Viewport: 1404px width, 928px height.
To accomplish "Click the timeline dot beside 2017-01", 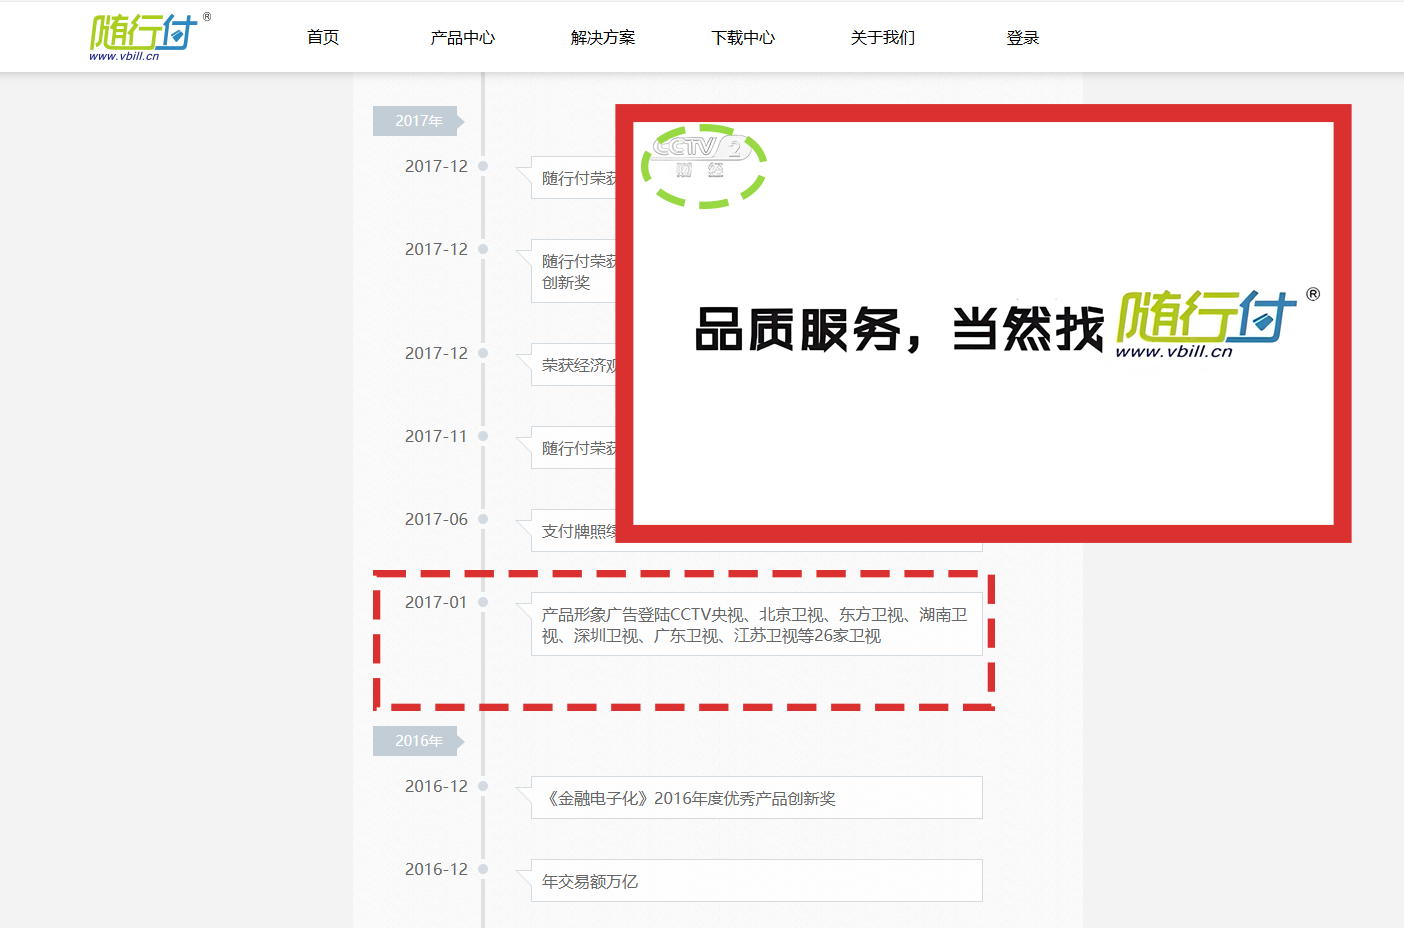I will point(483,602).
